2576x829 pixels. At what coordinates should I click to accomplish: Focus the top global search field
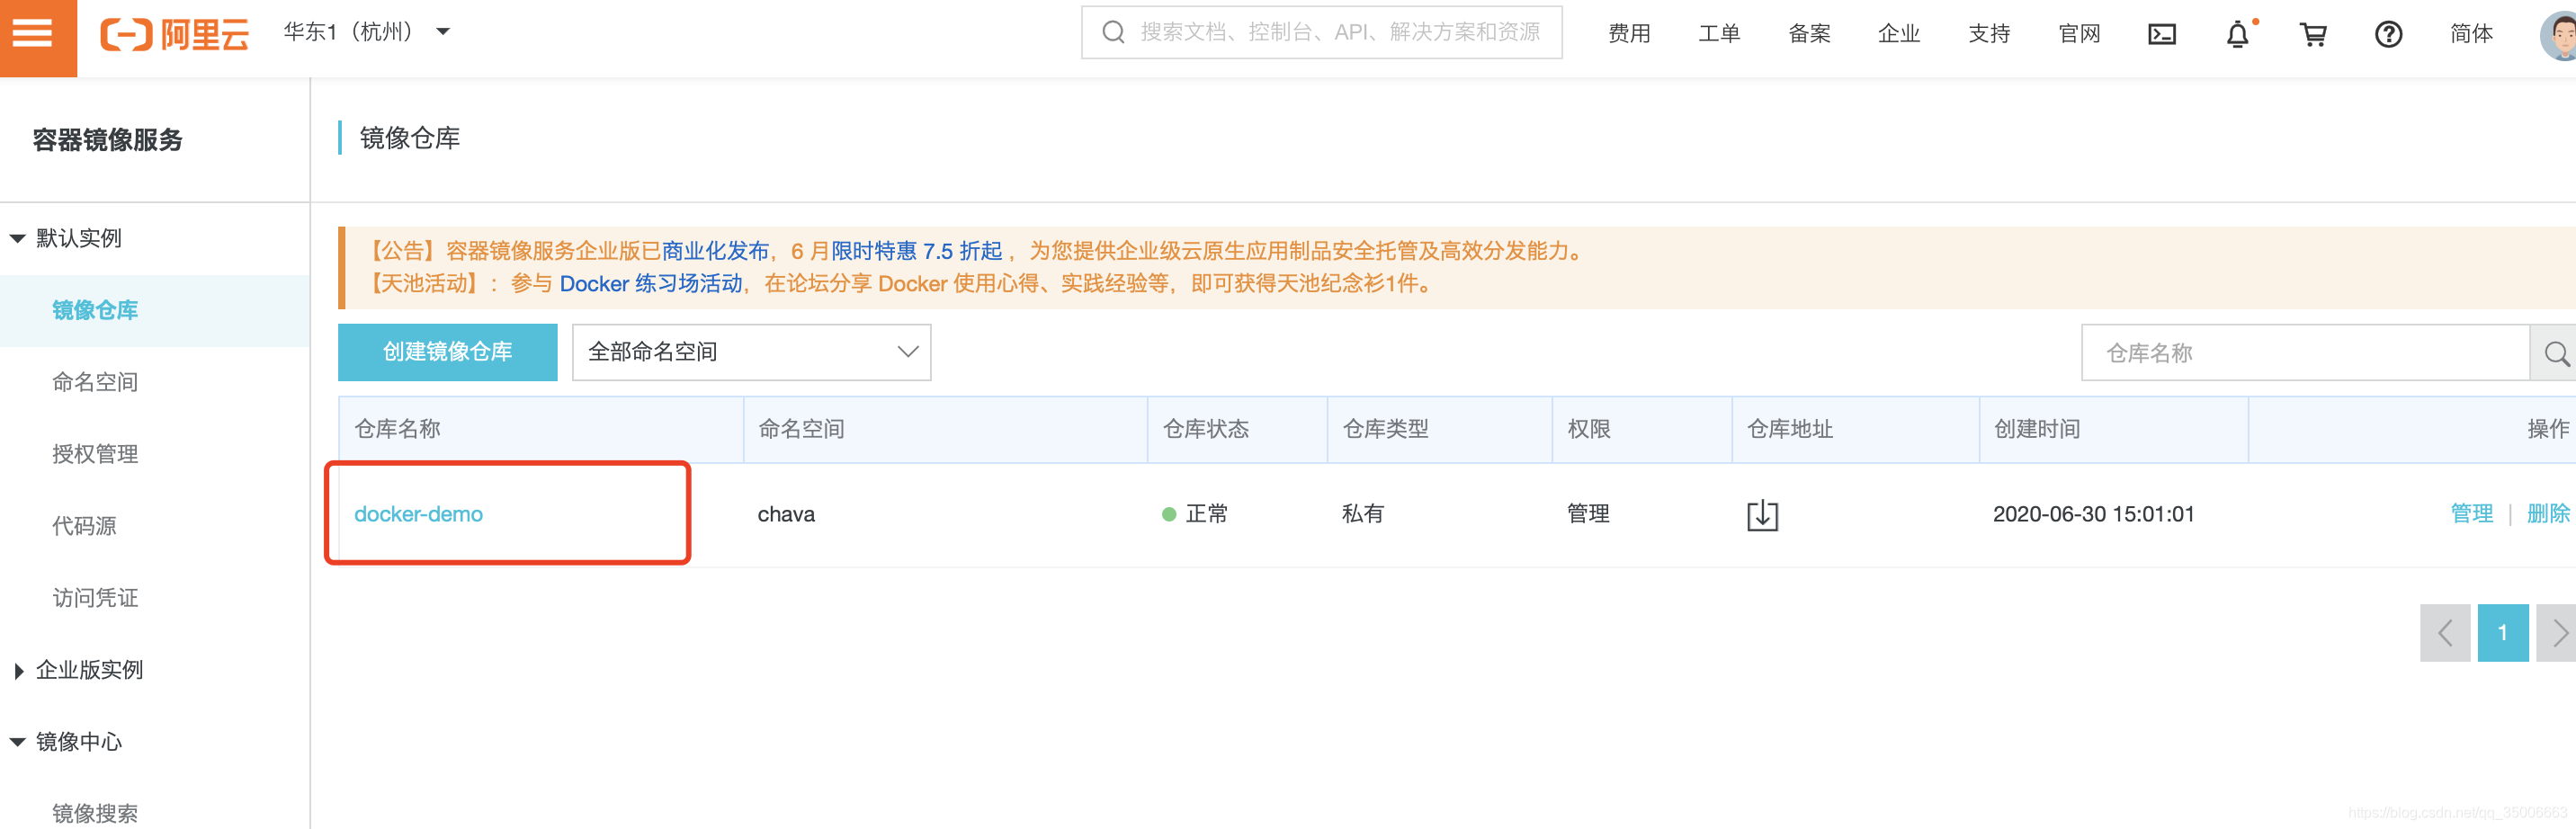(x=1321, y=32)
